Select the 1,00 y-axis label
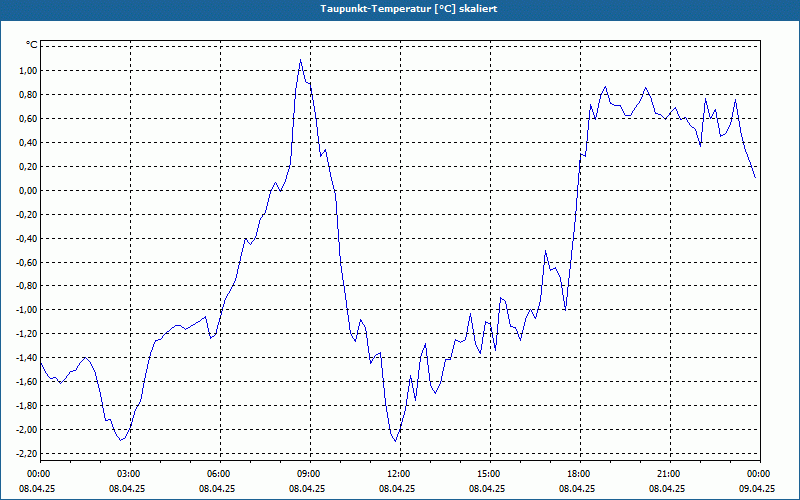 (29, 71)
